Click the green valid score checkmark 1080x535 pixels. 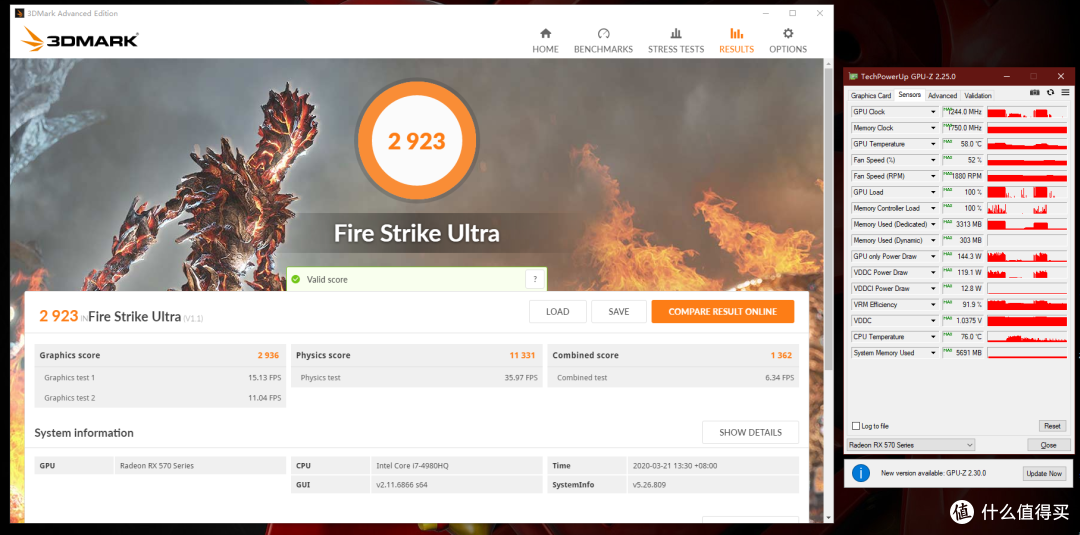(295, 280)
